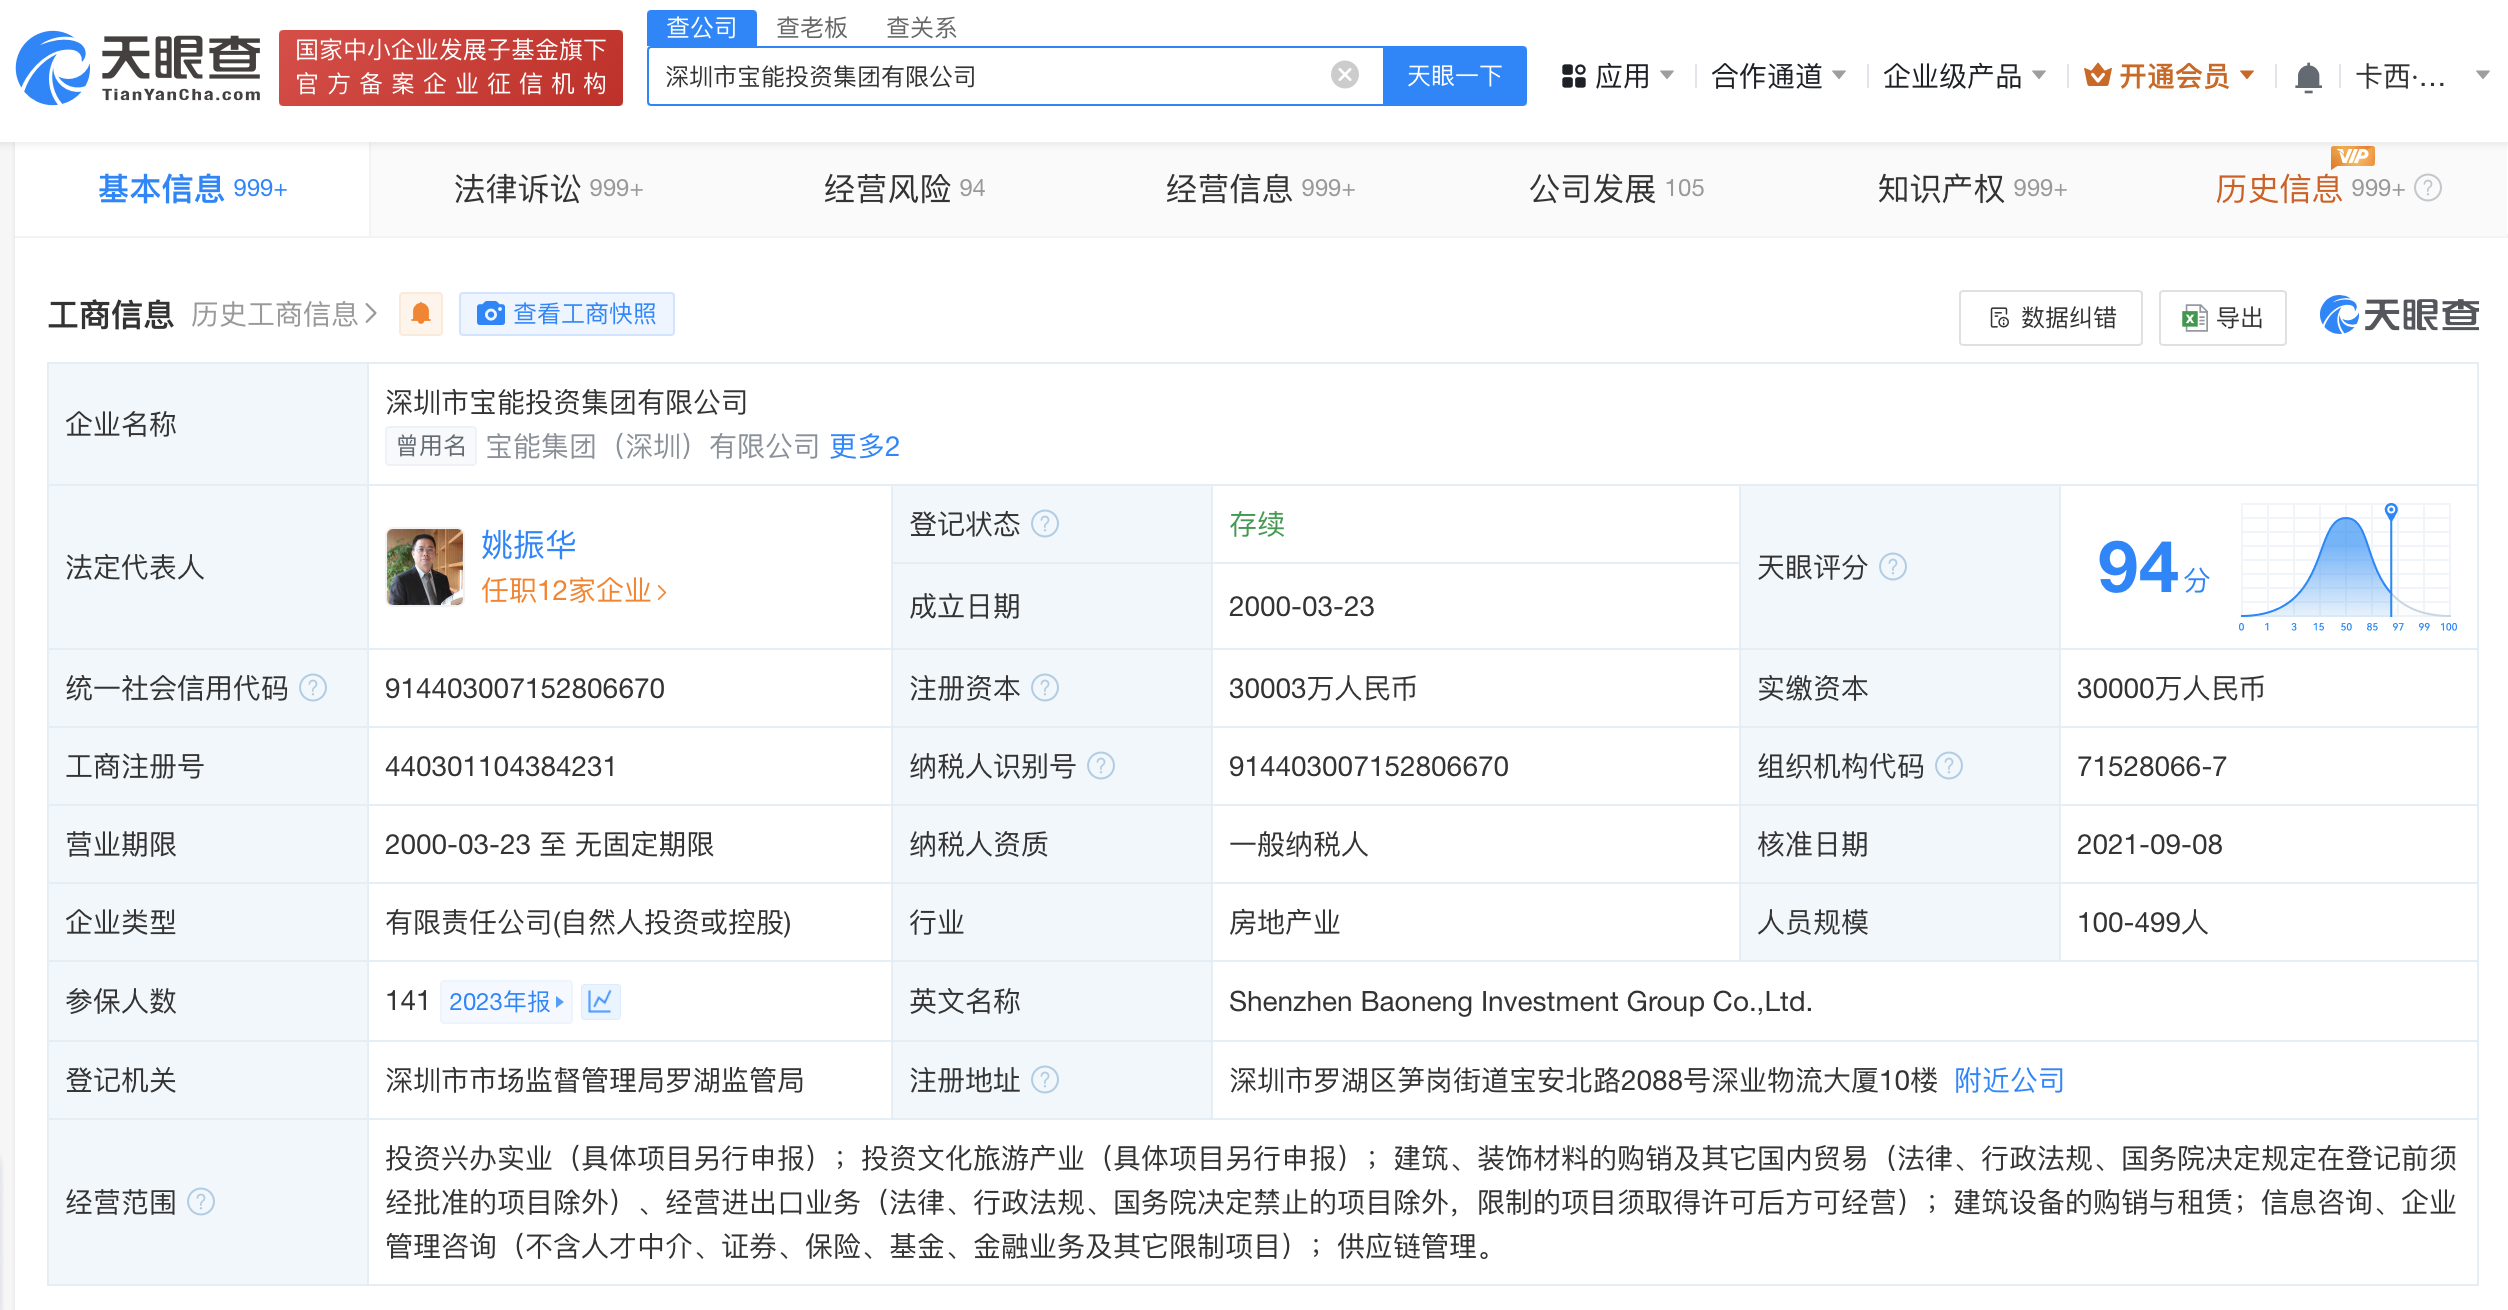Screen dimensions: 2508x1310
Task: Select the 查公司 search tab
Action: pyautogui.click(x=702, y=27)
